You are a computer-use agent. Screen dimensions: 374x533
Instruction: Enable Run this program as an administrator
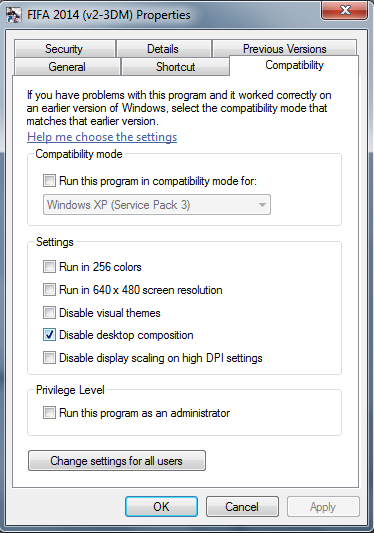pos(49,413)
